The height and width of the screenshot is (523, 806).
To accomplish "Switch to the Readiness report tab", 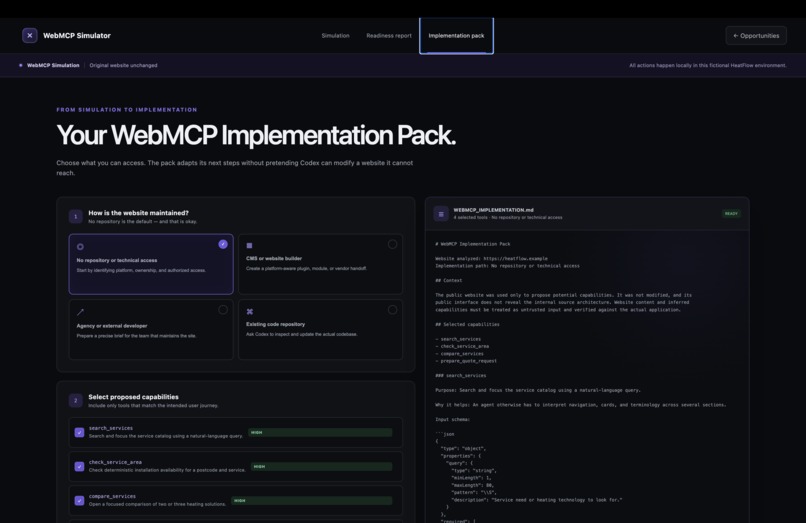I will coord(389,35).
